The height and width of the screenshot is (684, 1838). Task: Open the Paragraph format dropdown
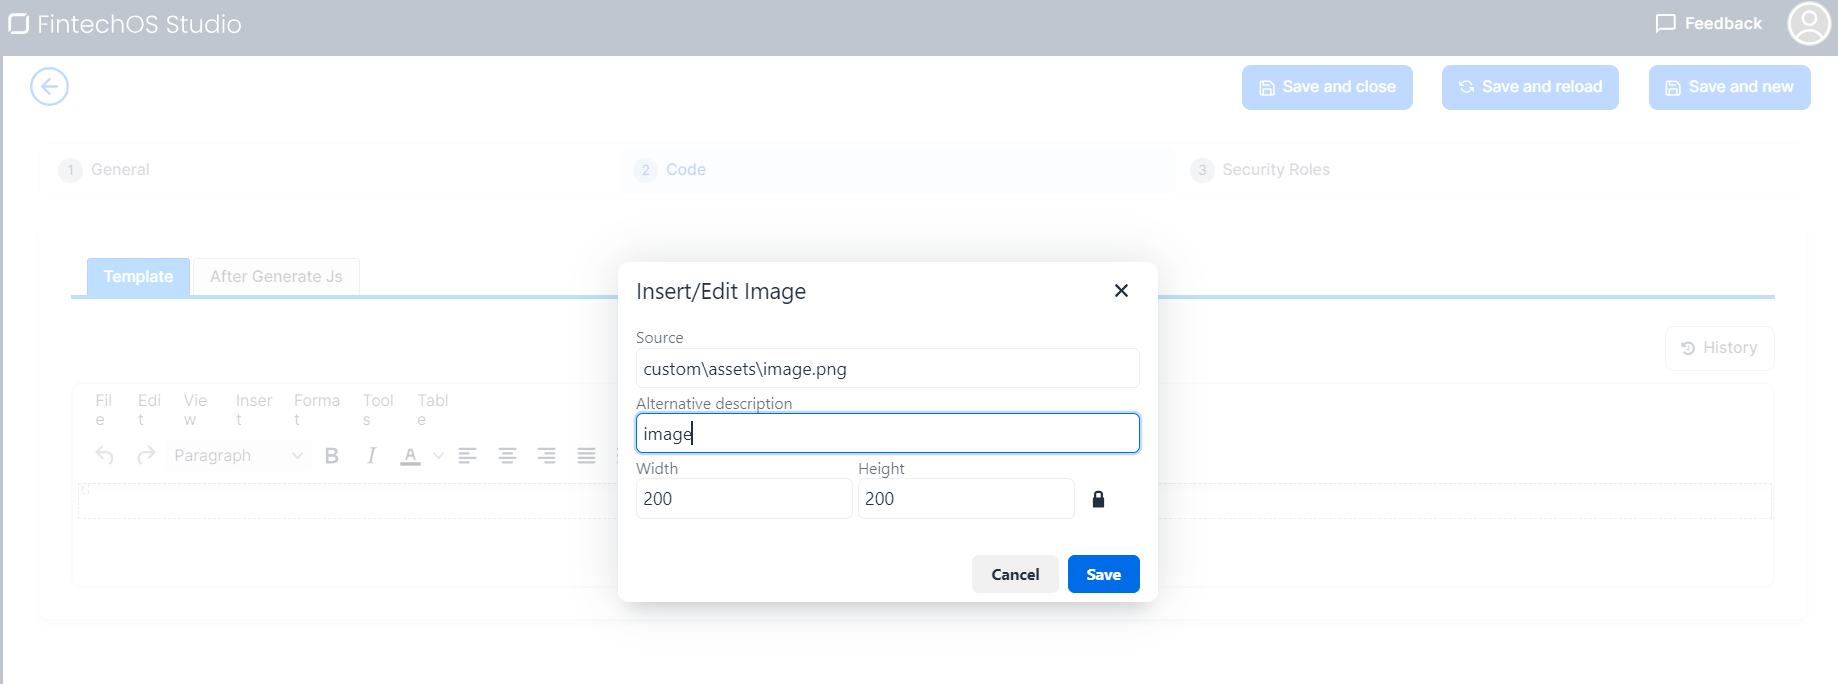pos(237,456)
